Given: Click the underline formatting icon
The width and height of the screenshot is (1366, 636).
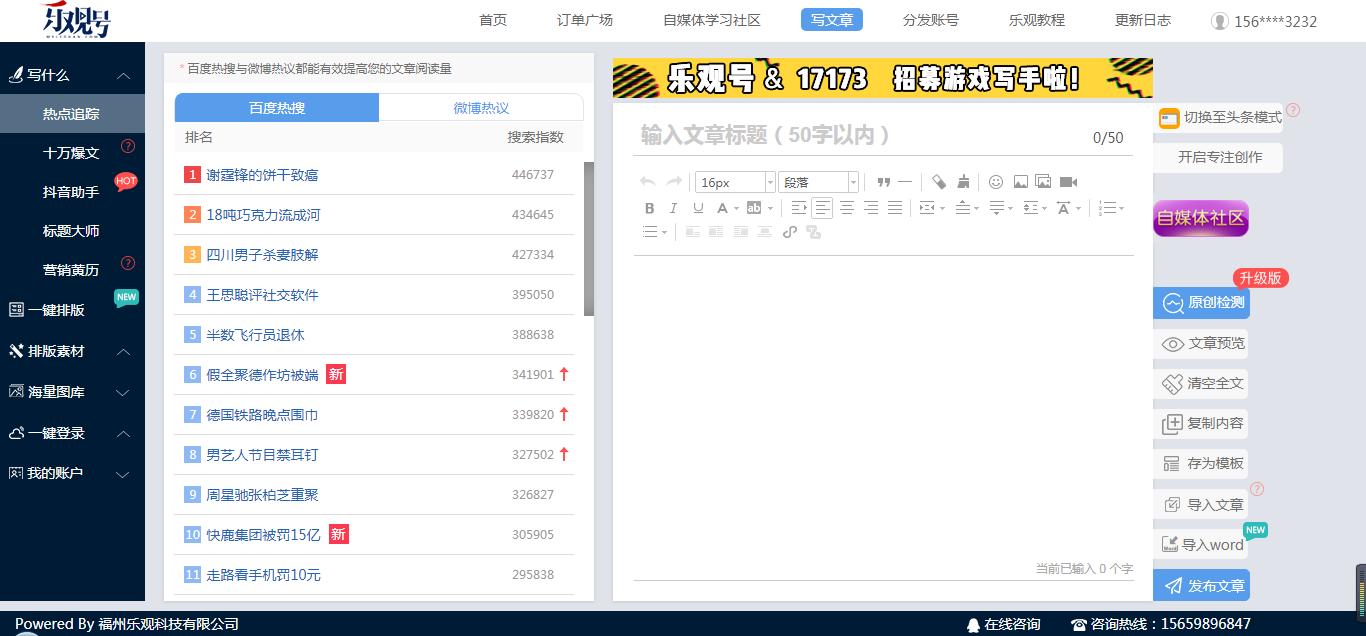Looking at the screenshot, I should tap(697, 207).
